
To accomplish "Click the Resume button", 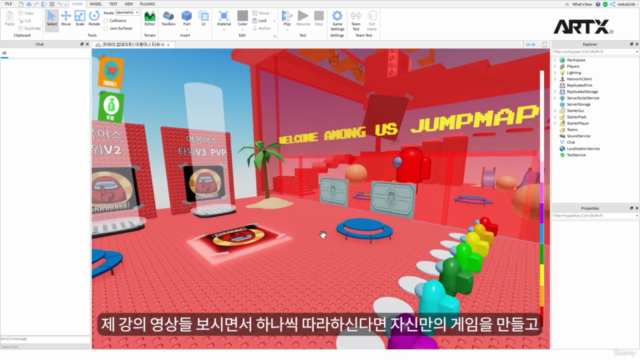I will [x=303, y=18].
